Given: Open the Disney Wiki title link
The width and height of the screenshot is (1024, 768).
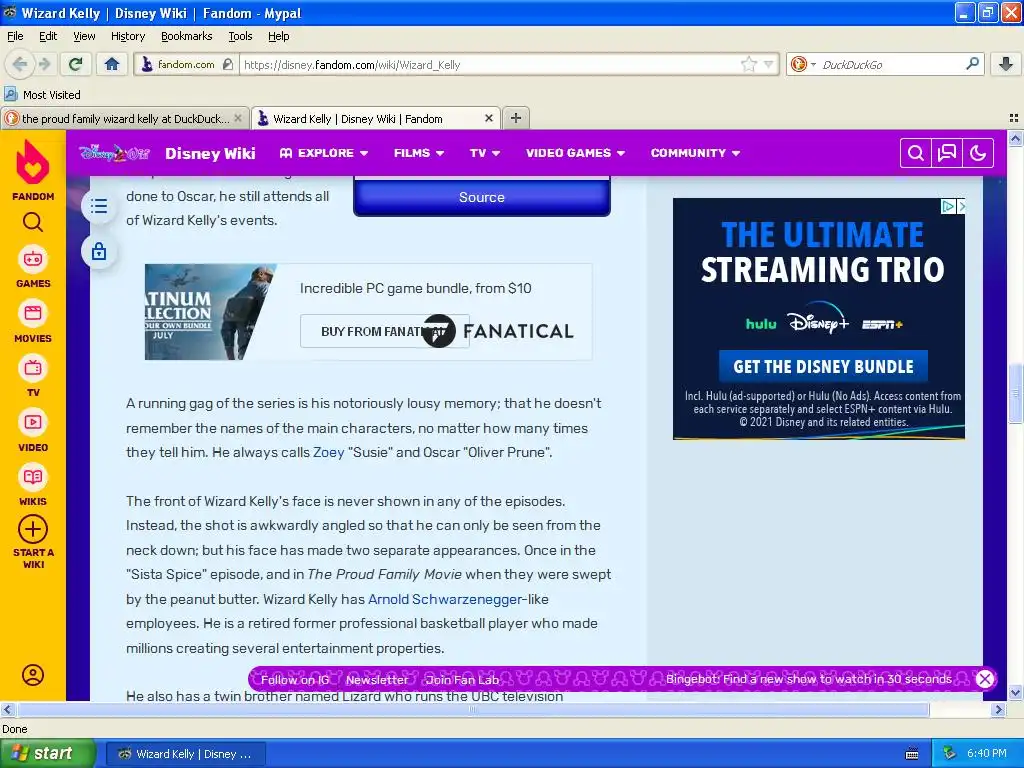Looking at the screenshot, I should pos(210,153).
